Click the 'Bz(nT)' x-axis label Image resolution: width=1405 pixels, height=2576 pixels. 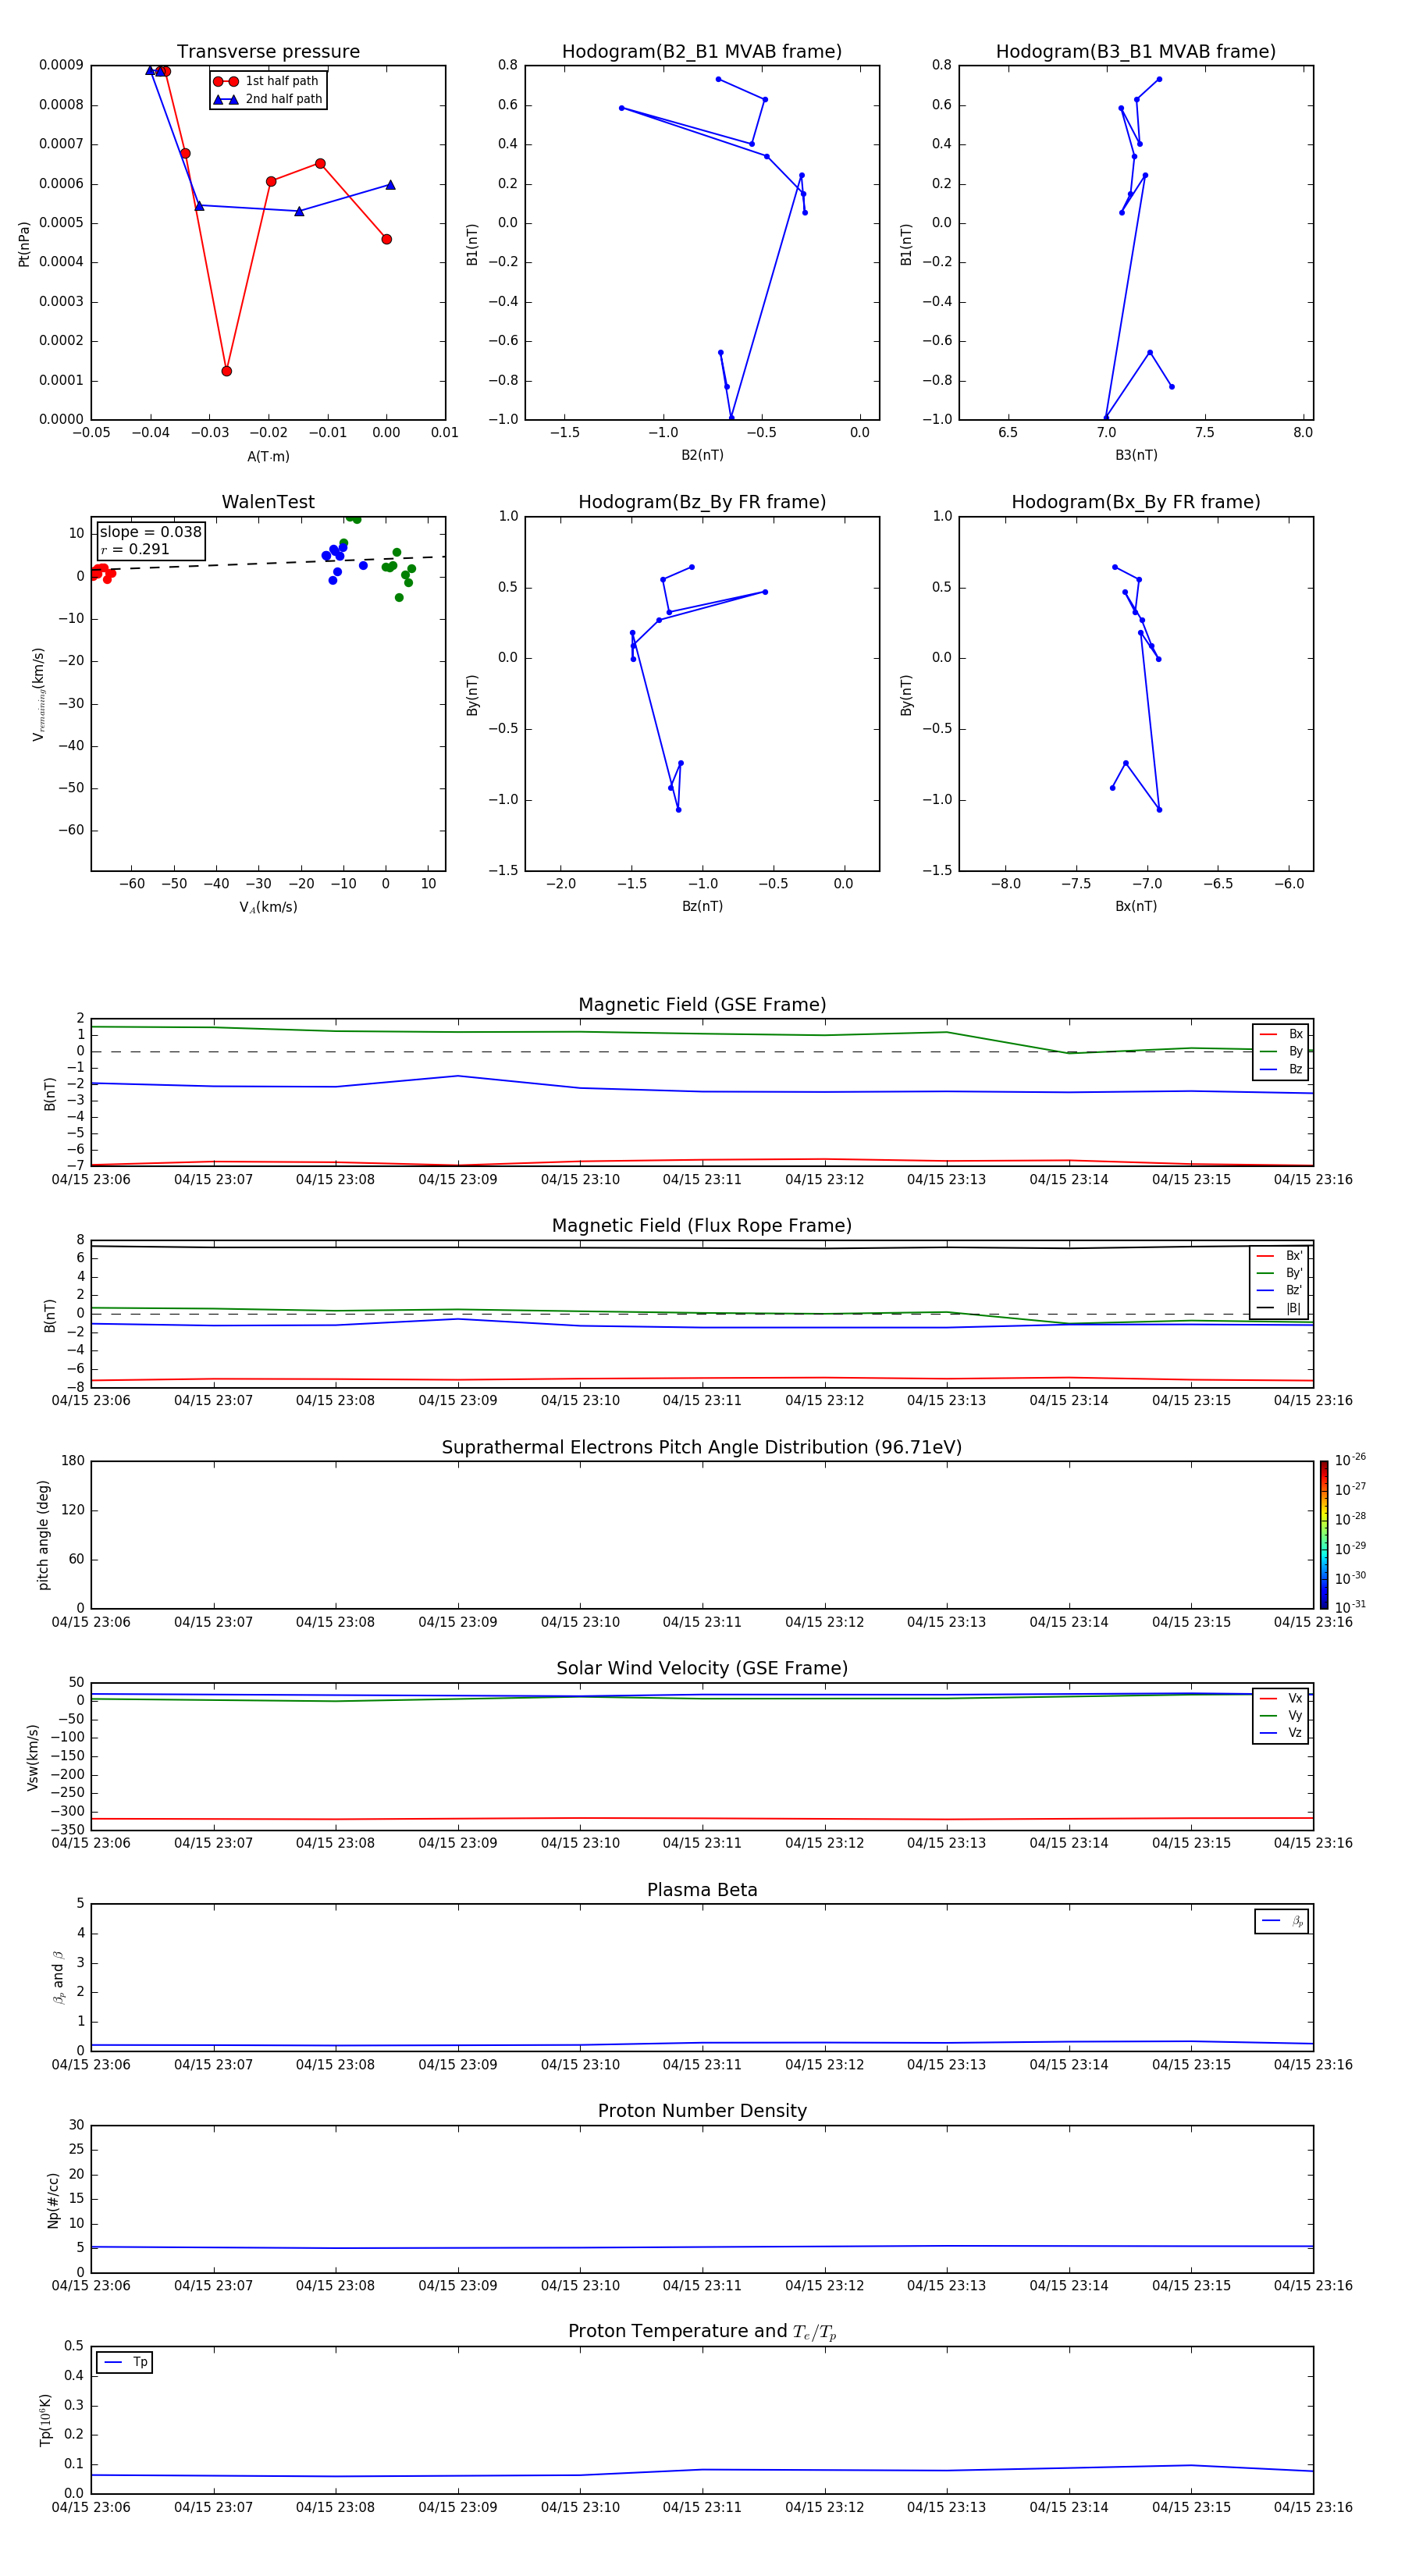click(702, 906)
